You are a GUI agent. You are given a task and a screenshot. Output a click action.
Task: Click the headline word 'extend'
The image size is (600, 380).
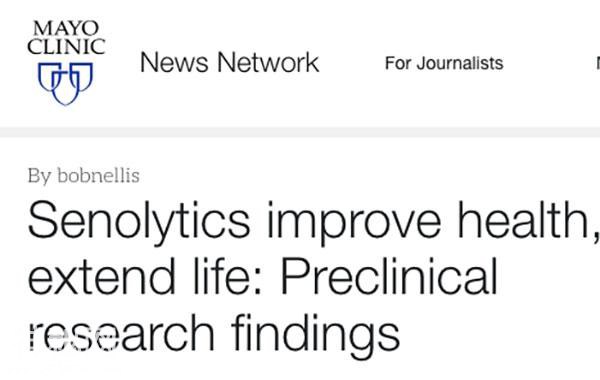coord(101,276)
